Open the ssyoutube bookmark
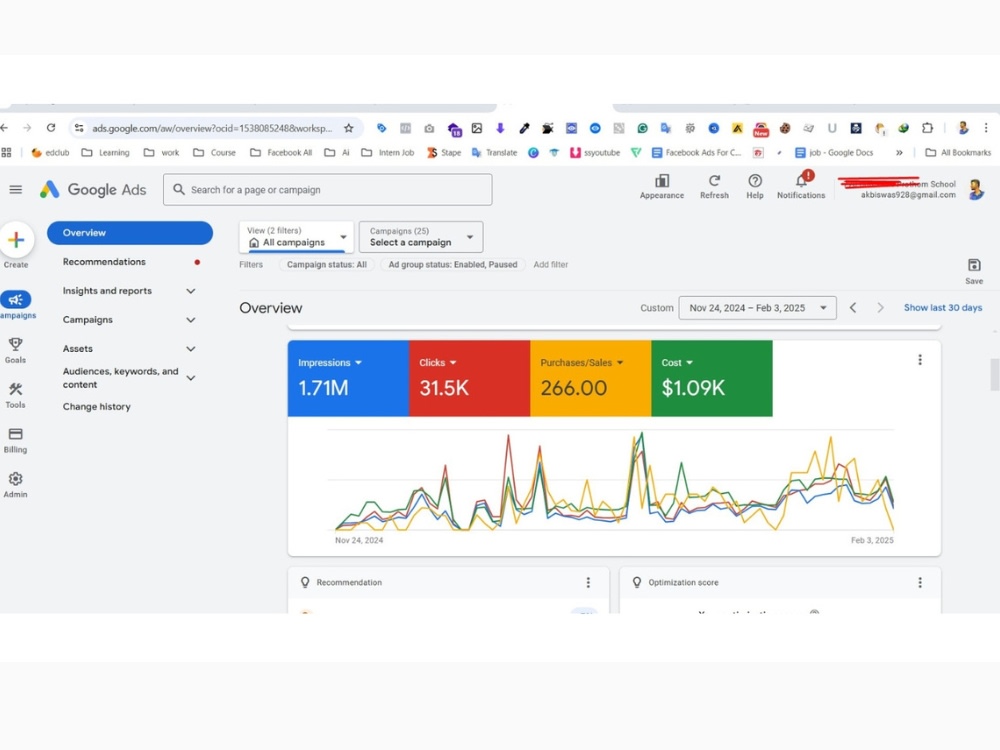 (595, 152)
